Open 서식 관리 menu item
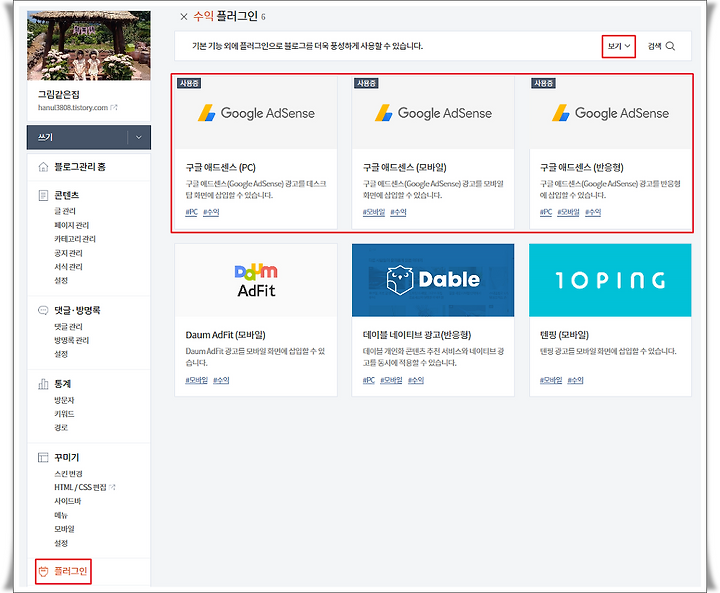The height and width of the screenshot is (593, 720). [x=68, y=267]
